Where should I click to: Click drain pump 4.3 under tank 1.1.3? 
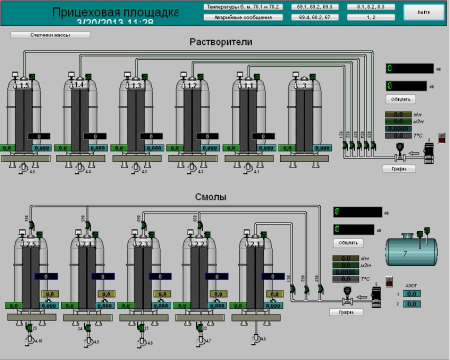[135, 168]
